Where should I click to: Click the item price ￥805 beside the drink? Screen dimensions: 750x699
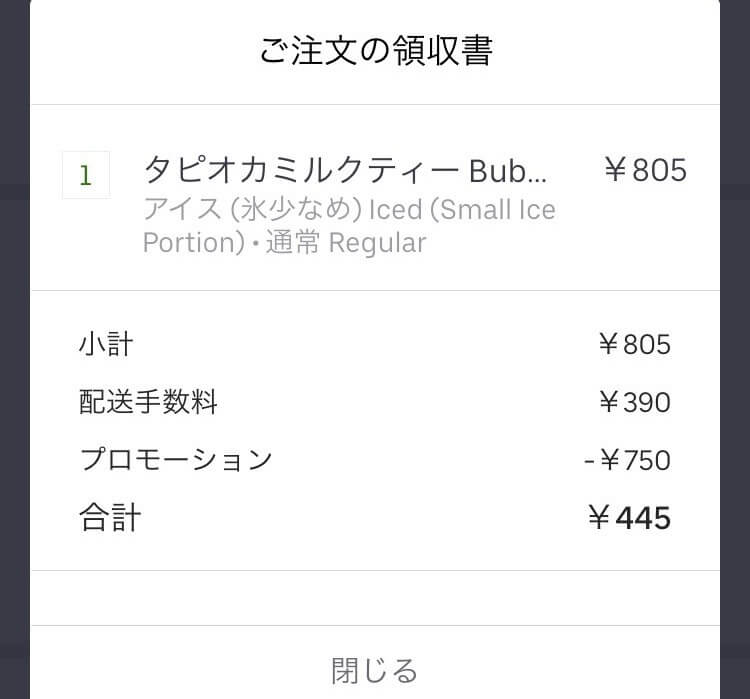coord(645,170)
